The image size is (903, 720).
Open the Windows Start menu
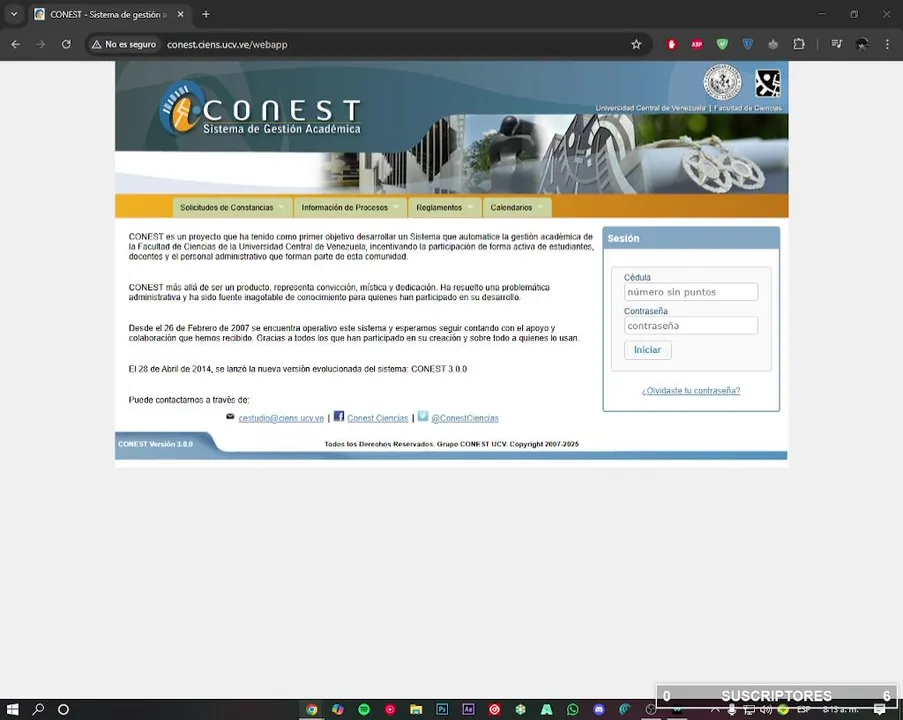[x=13, y=710]
